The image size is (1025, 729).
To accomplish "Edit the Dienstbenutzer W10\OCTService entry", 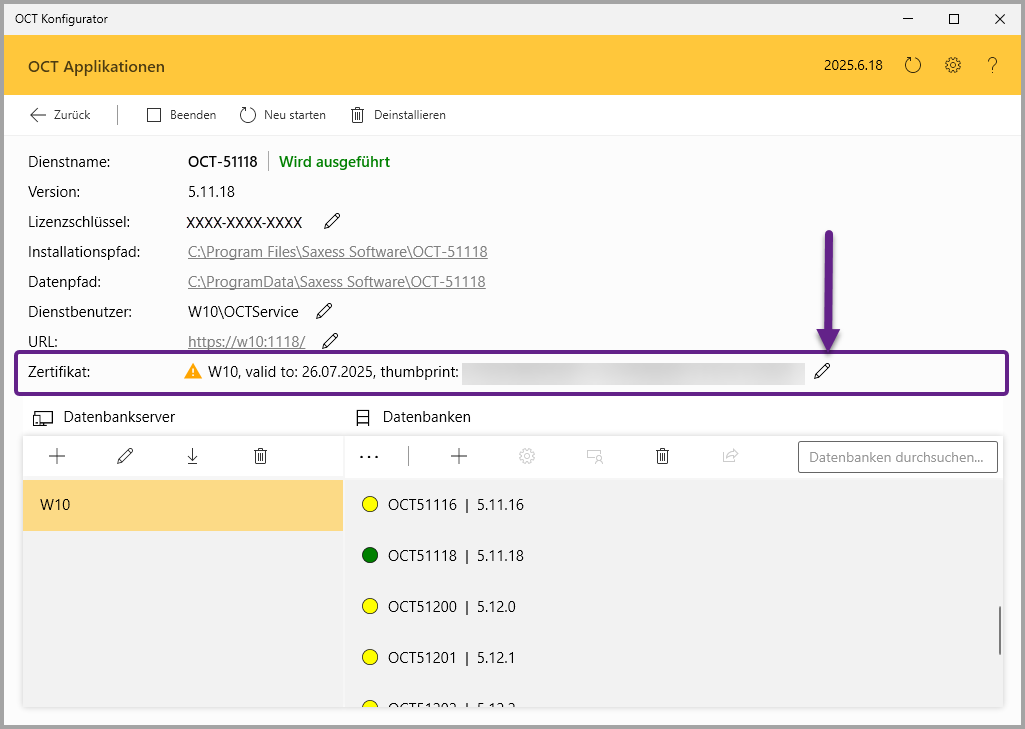I will (324, 312).
